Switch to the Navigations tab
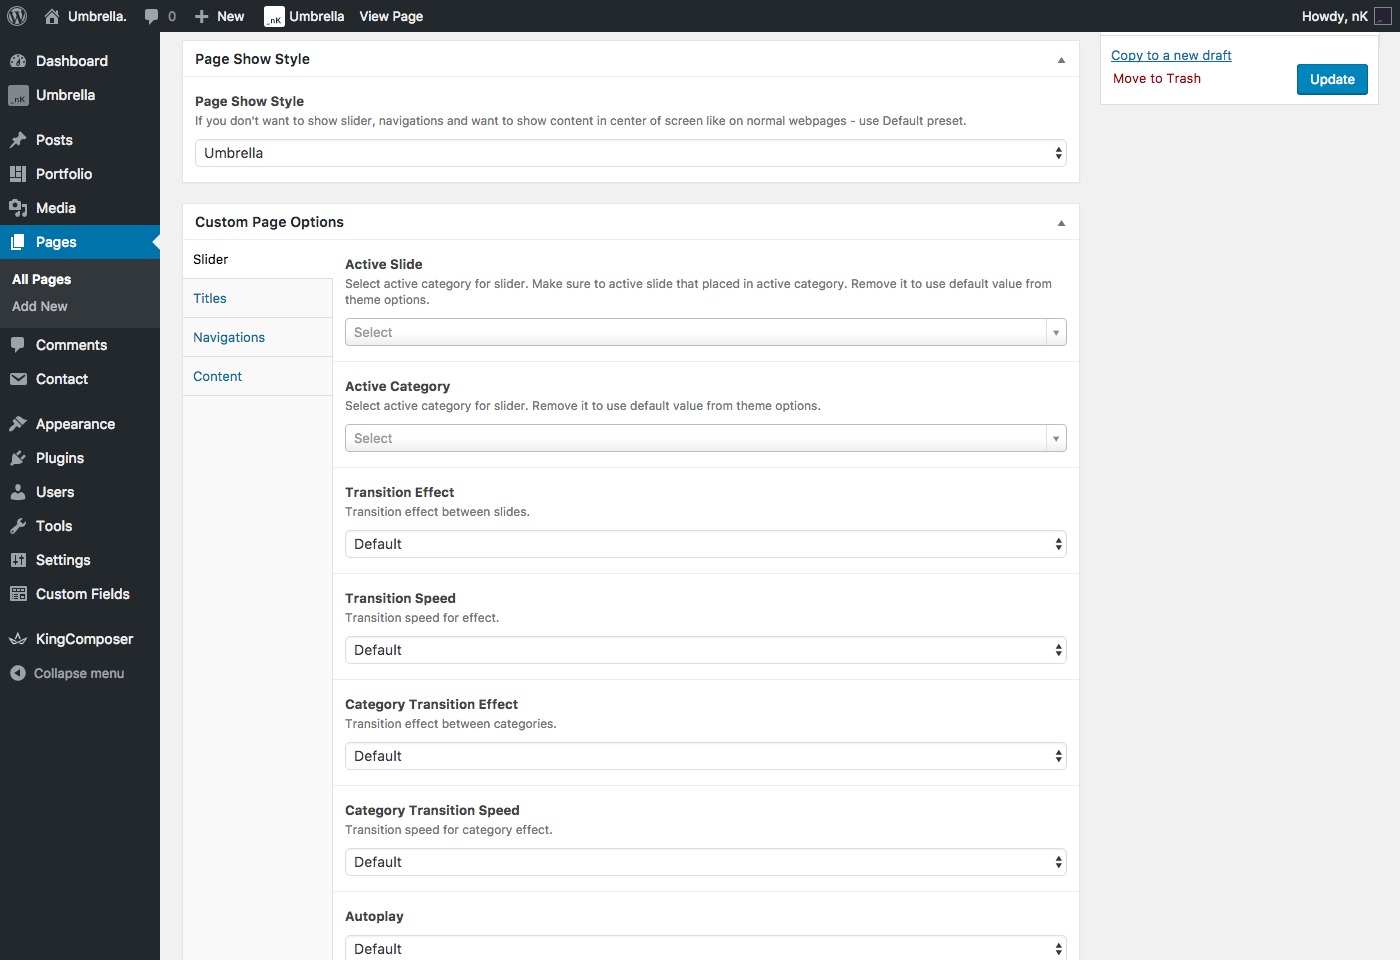 [229, 337]
